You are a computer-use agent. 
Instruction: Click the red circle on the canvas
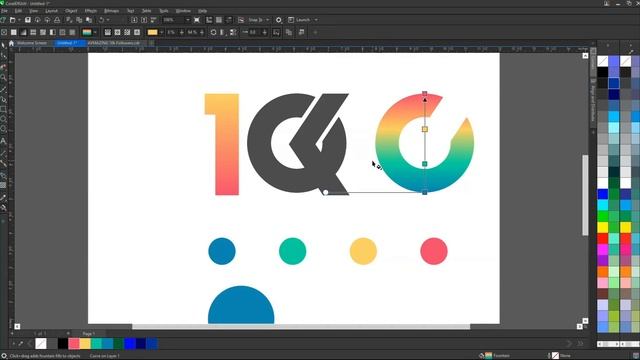point(434,251)
